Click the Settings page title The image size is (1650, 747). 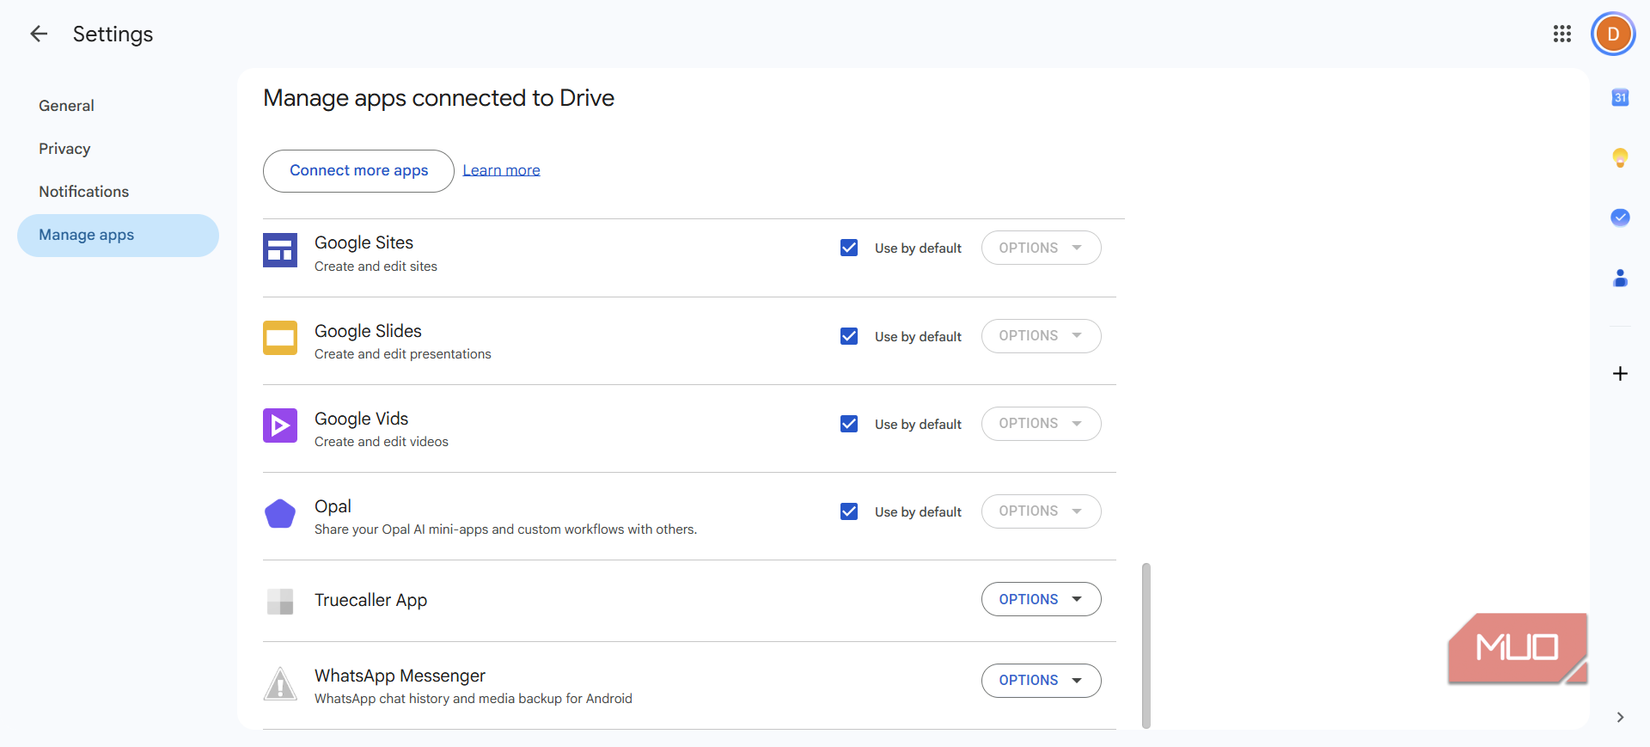click(113, 34)
